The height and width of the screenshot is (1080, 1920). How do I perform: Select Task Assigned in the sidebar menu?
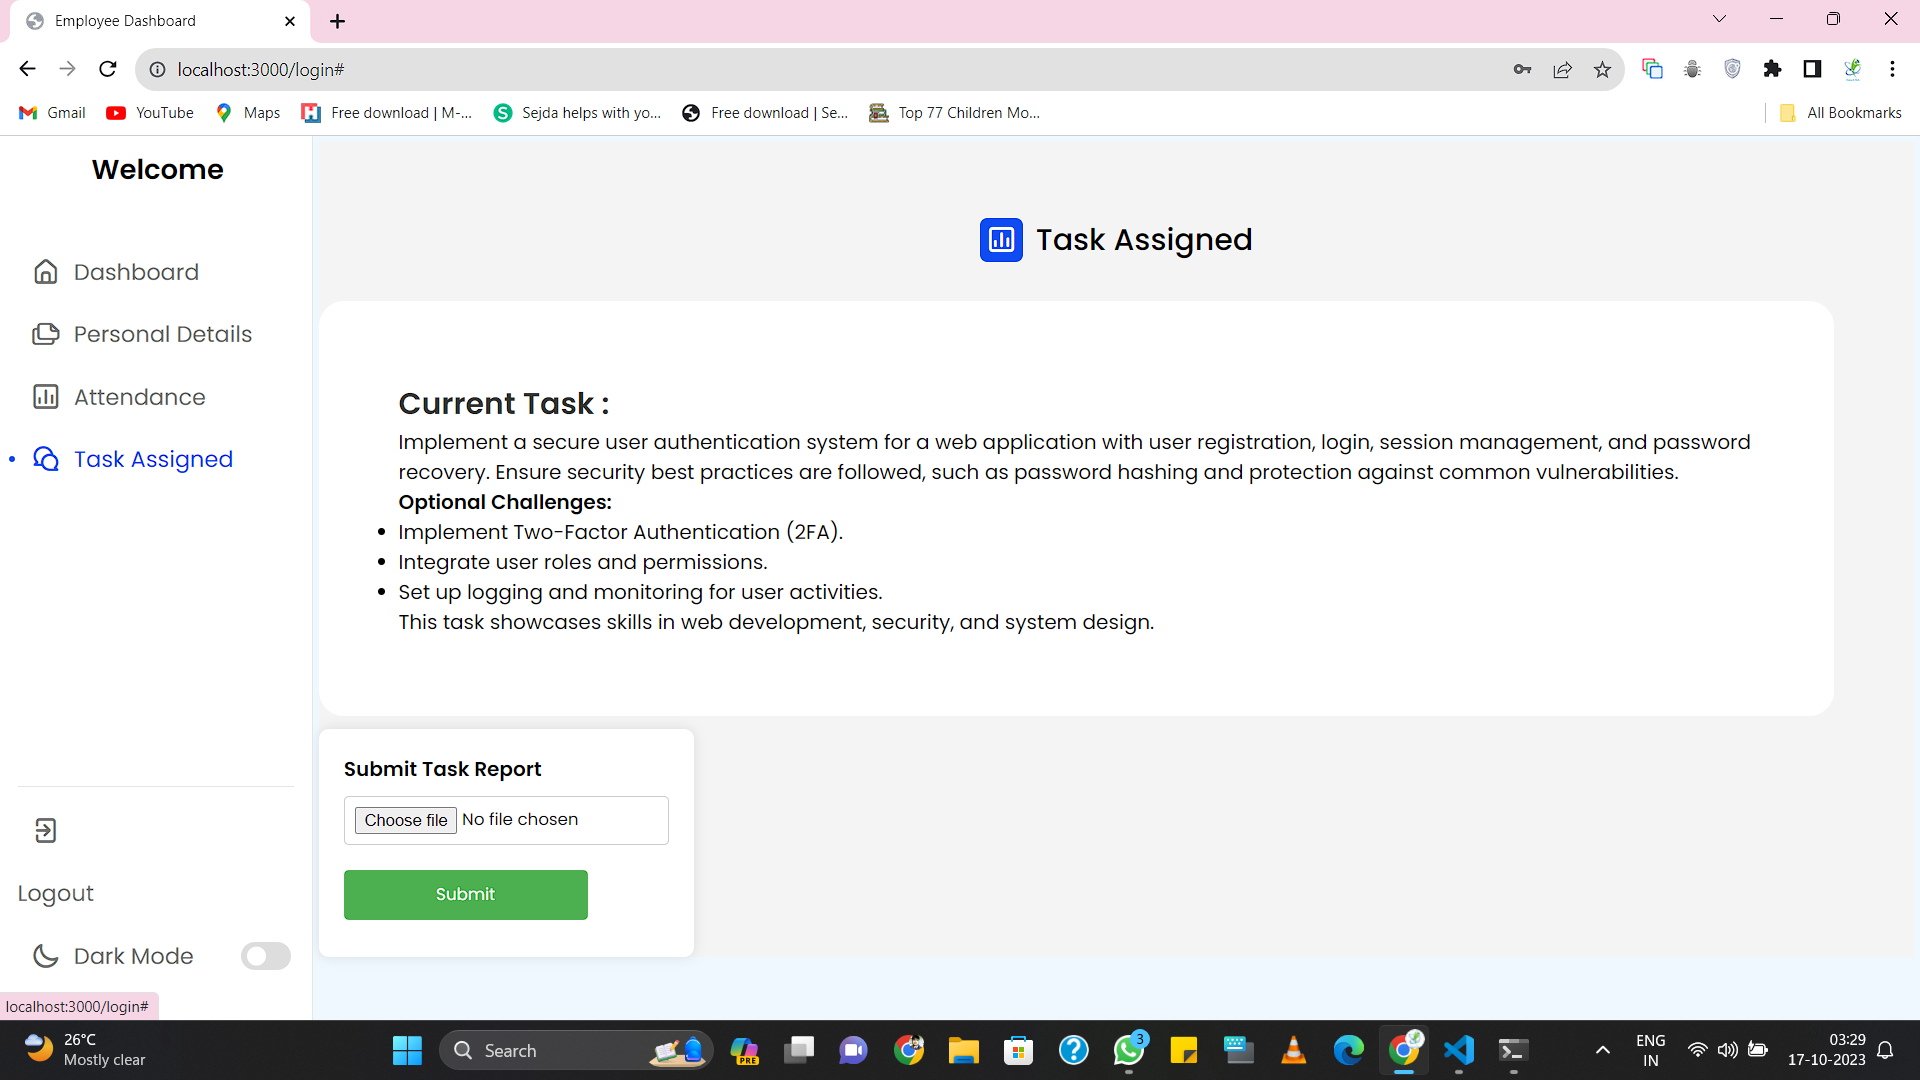point(153,459)
